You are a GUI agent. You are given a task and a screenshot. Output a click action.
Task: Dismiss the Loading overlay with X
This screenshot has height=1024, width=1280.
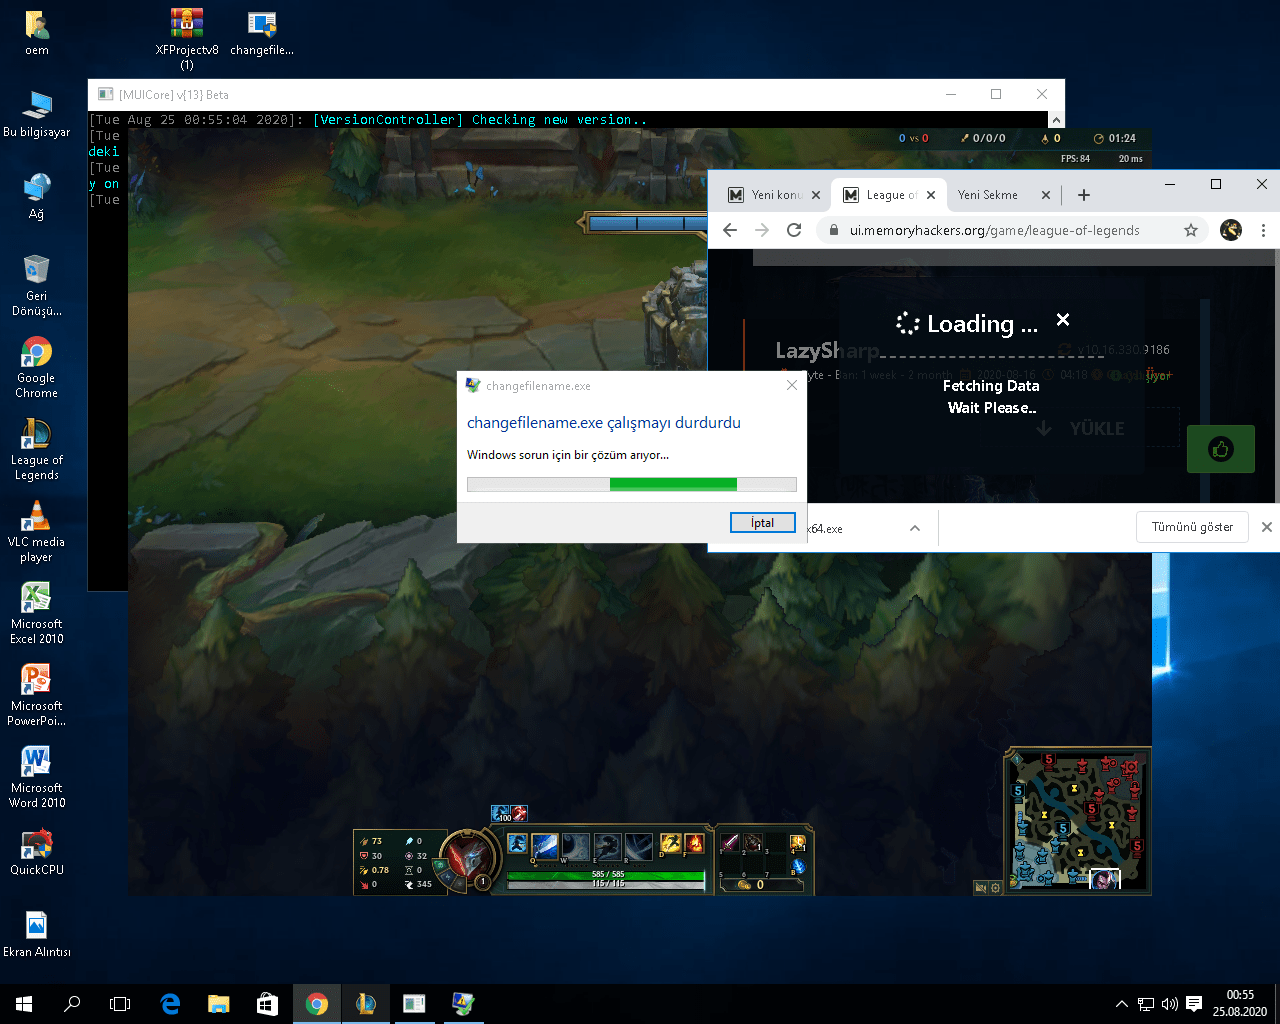(x=1063, y=320)
